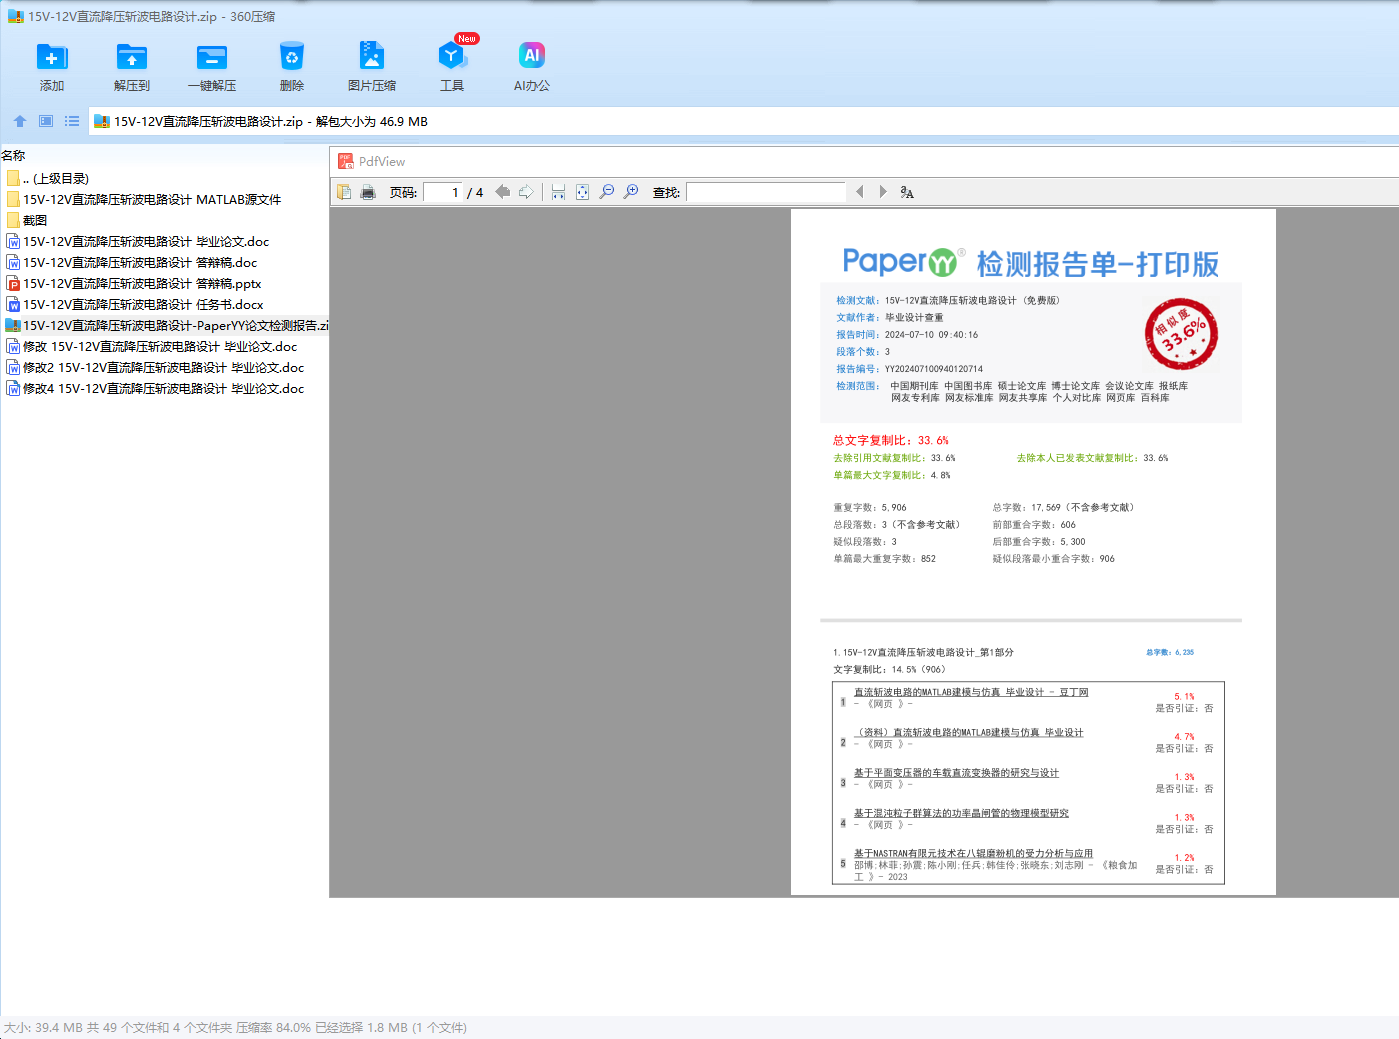Find the previous search match
Screen dimensions: 1399x1039
coord(859,192)
